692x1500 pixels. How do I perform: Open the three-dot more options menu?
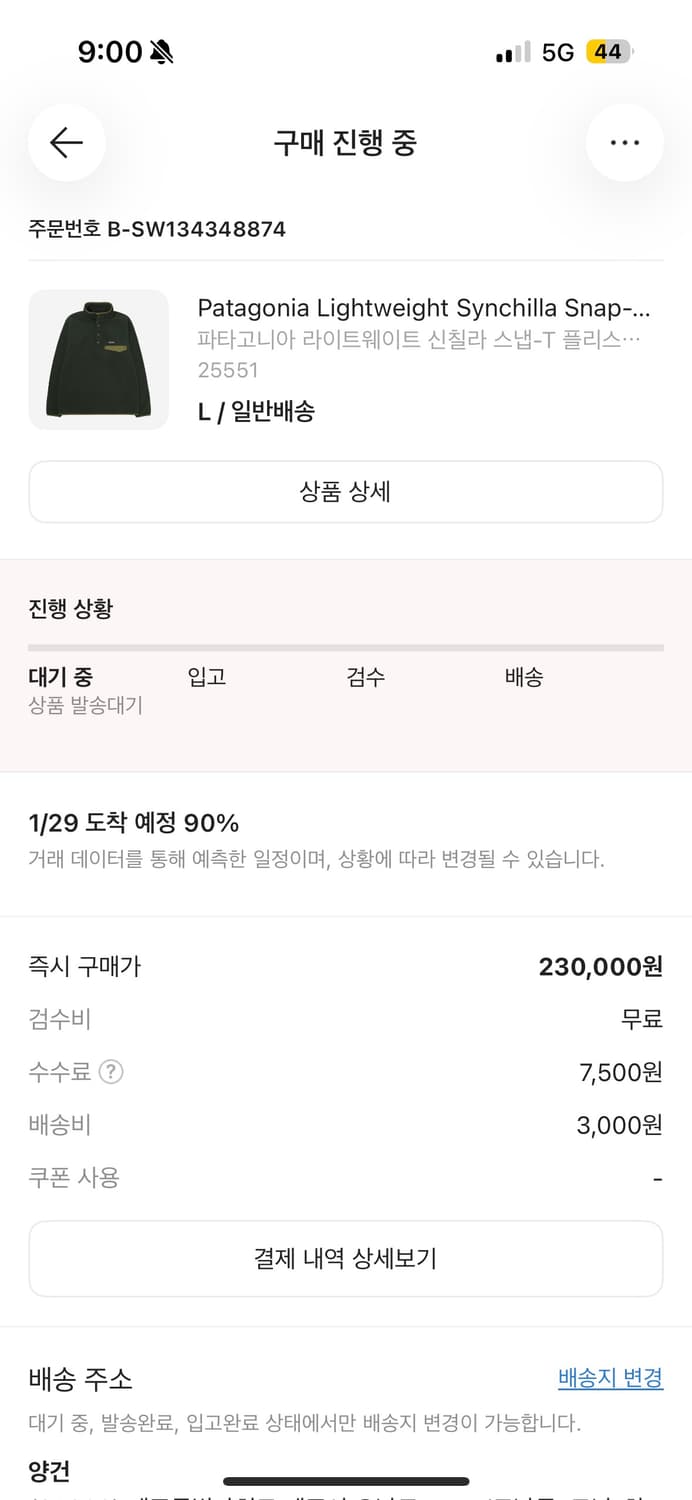(625, 143)
